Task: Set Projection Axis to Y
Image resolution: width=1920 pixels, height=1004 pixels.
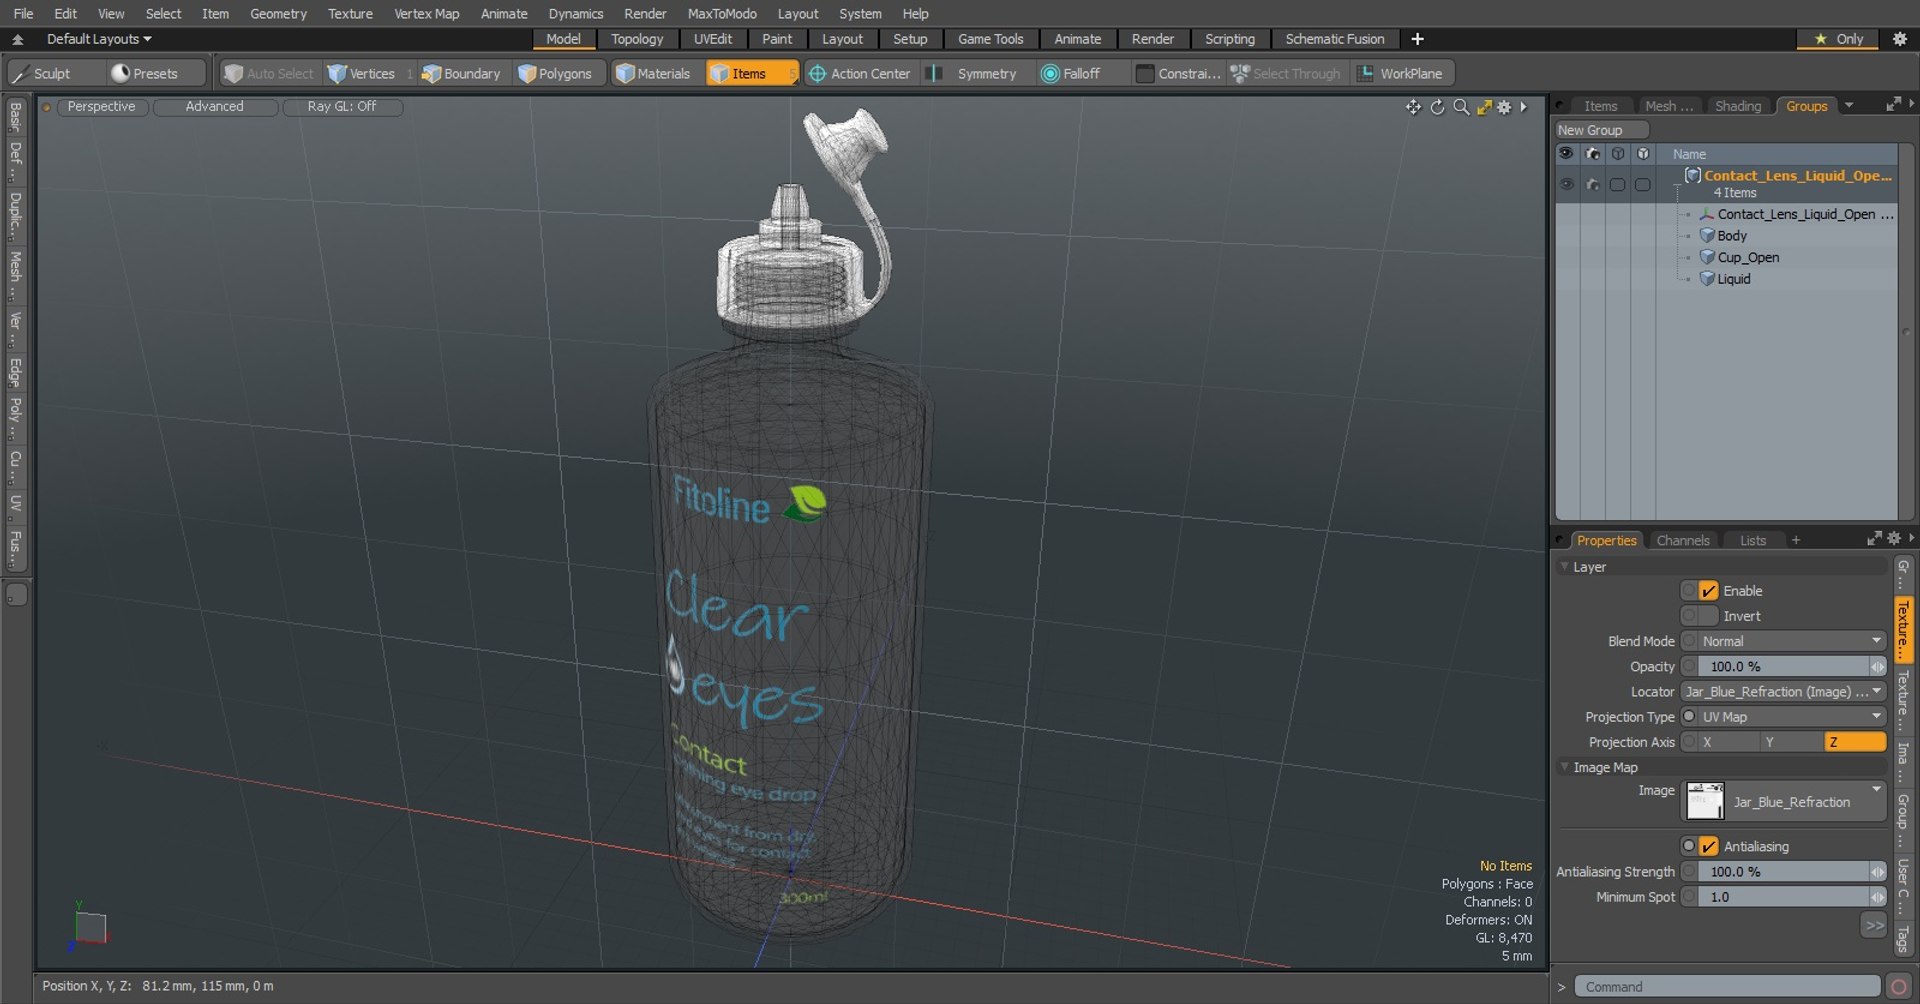Action: (x=1791, y=742)
